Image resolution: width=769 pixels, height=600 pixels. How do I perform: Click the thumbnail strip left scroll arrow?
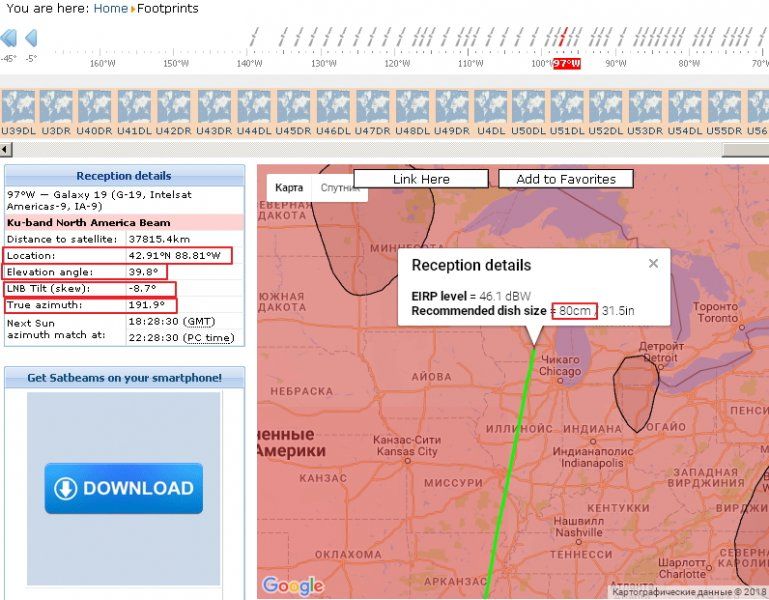click(5, 149)
